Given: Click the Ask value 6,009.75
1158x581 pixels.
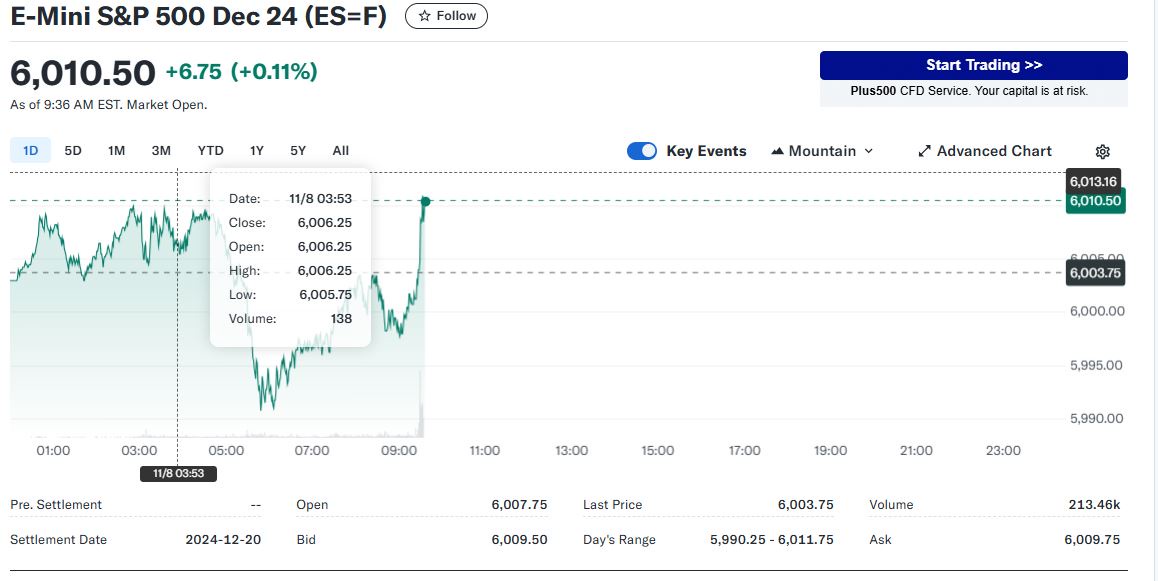Looking at the screenshot, I should (1092, 540).
